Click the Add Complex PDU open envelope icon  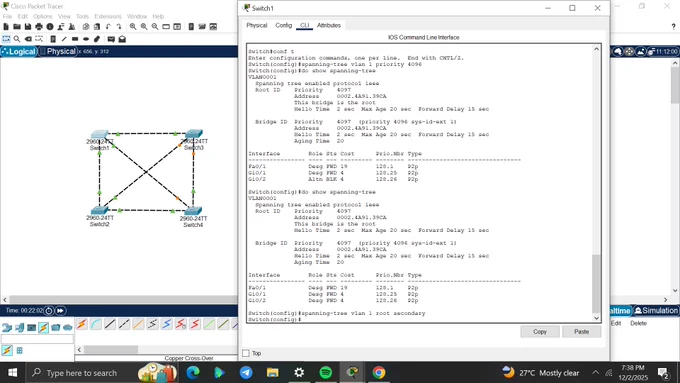pos(122,39)
